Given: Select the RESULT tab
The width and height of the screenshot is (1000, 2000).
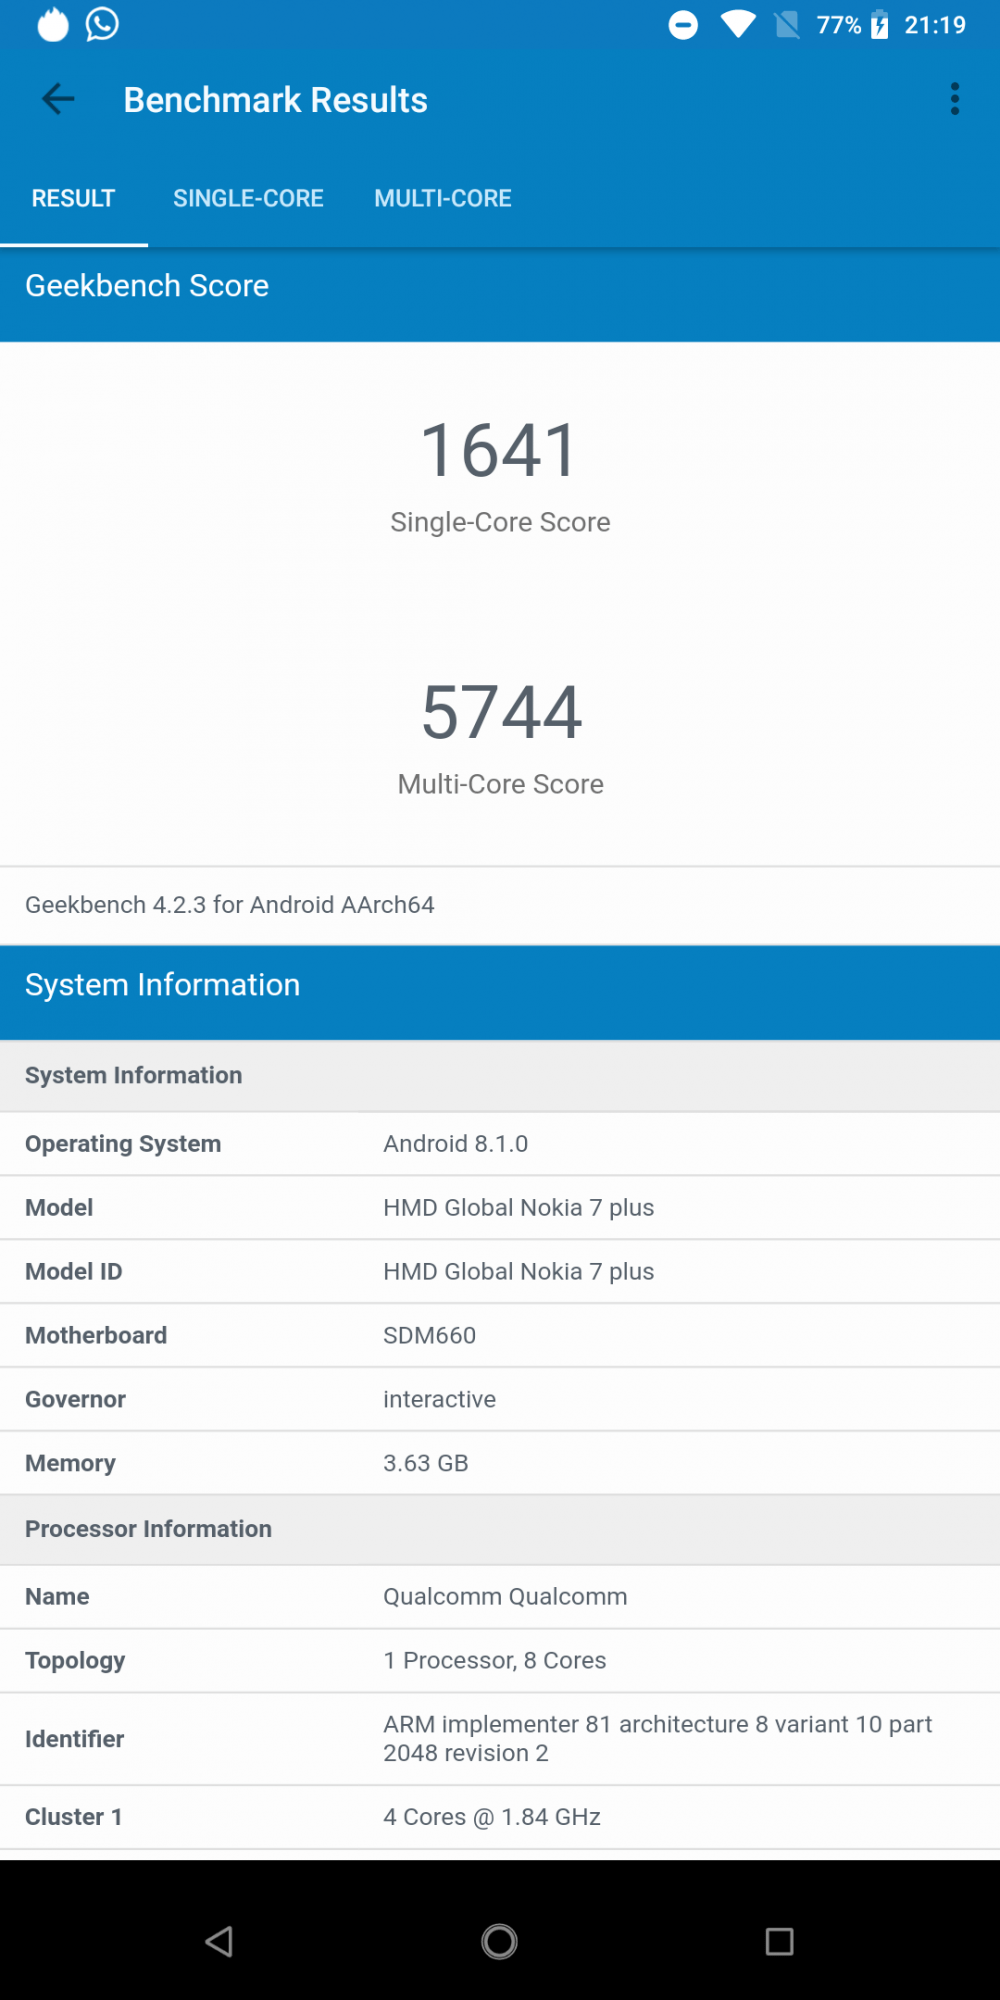Looking at the screenshot, I should [73, 198].
